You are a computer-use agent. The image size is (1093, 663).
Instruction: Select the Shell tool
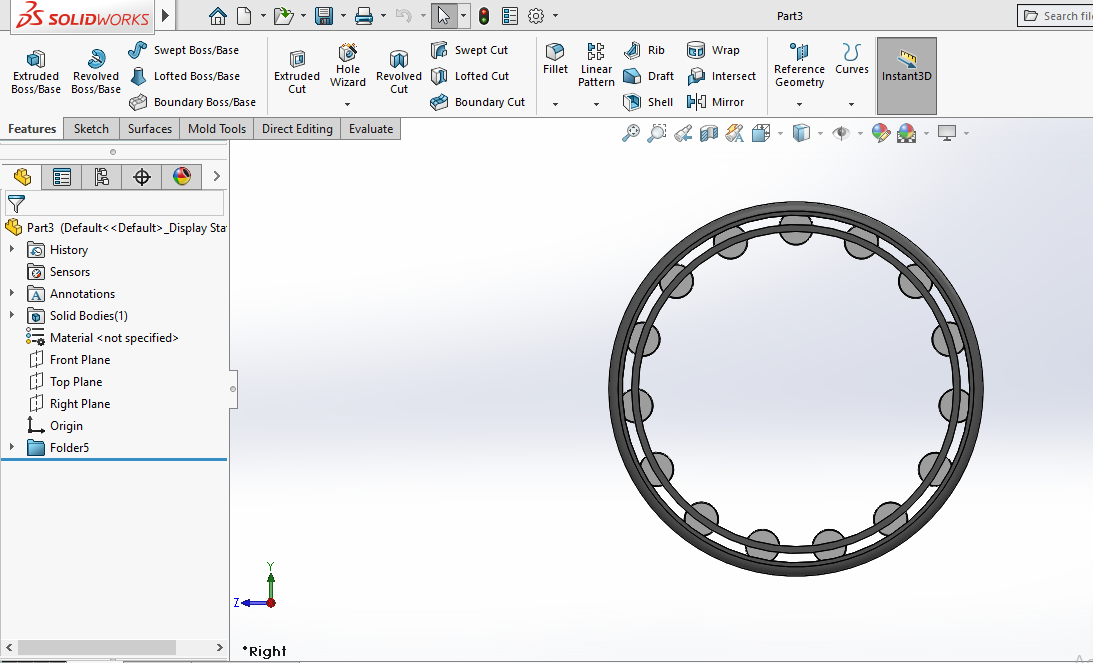(648, 102)
